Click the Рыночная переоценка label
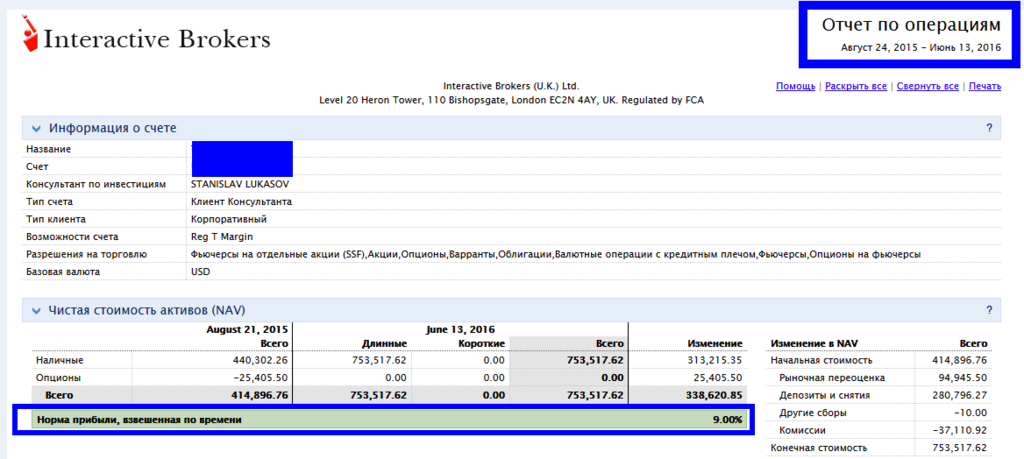1024x459 pixels. tap(832, 377)
